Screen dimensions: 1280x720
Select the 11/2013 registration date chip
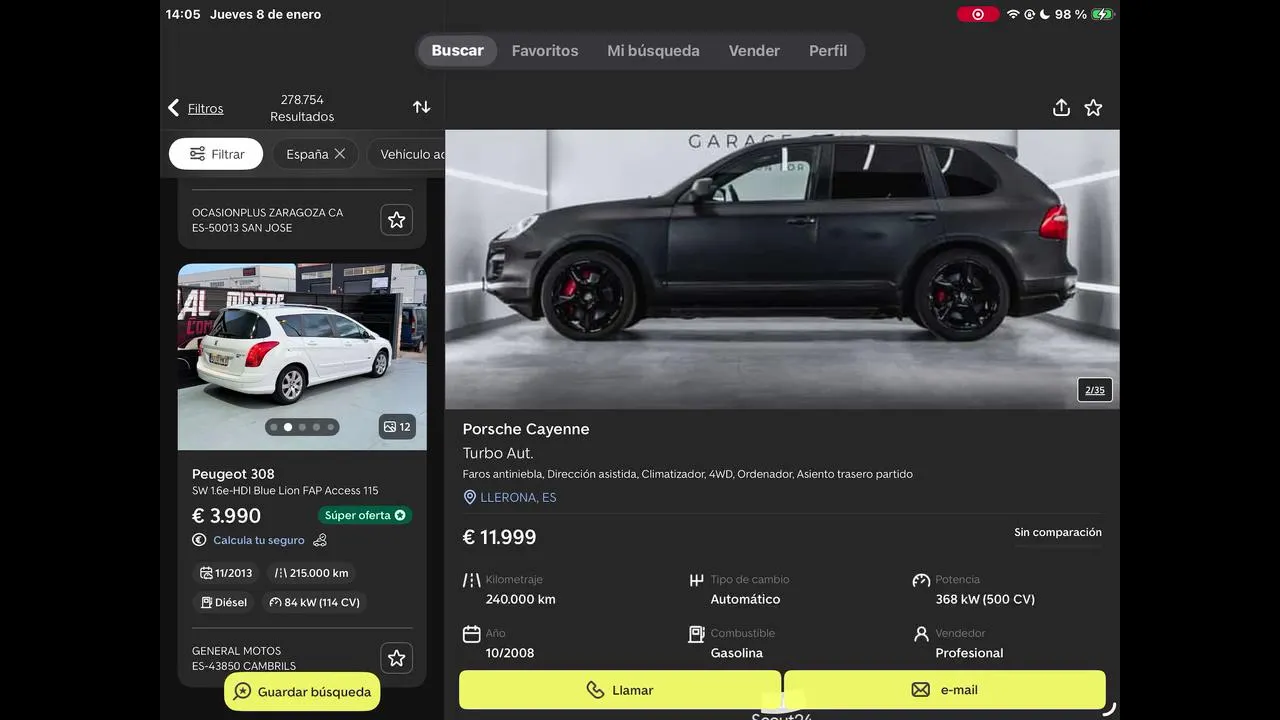coord(226,573)
